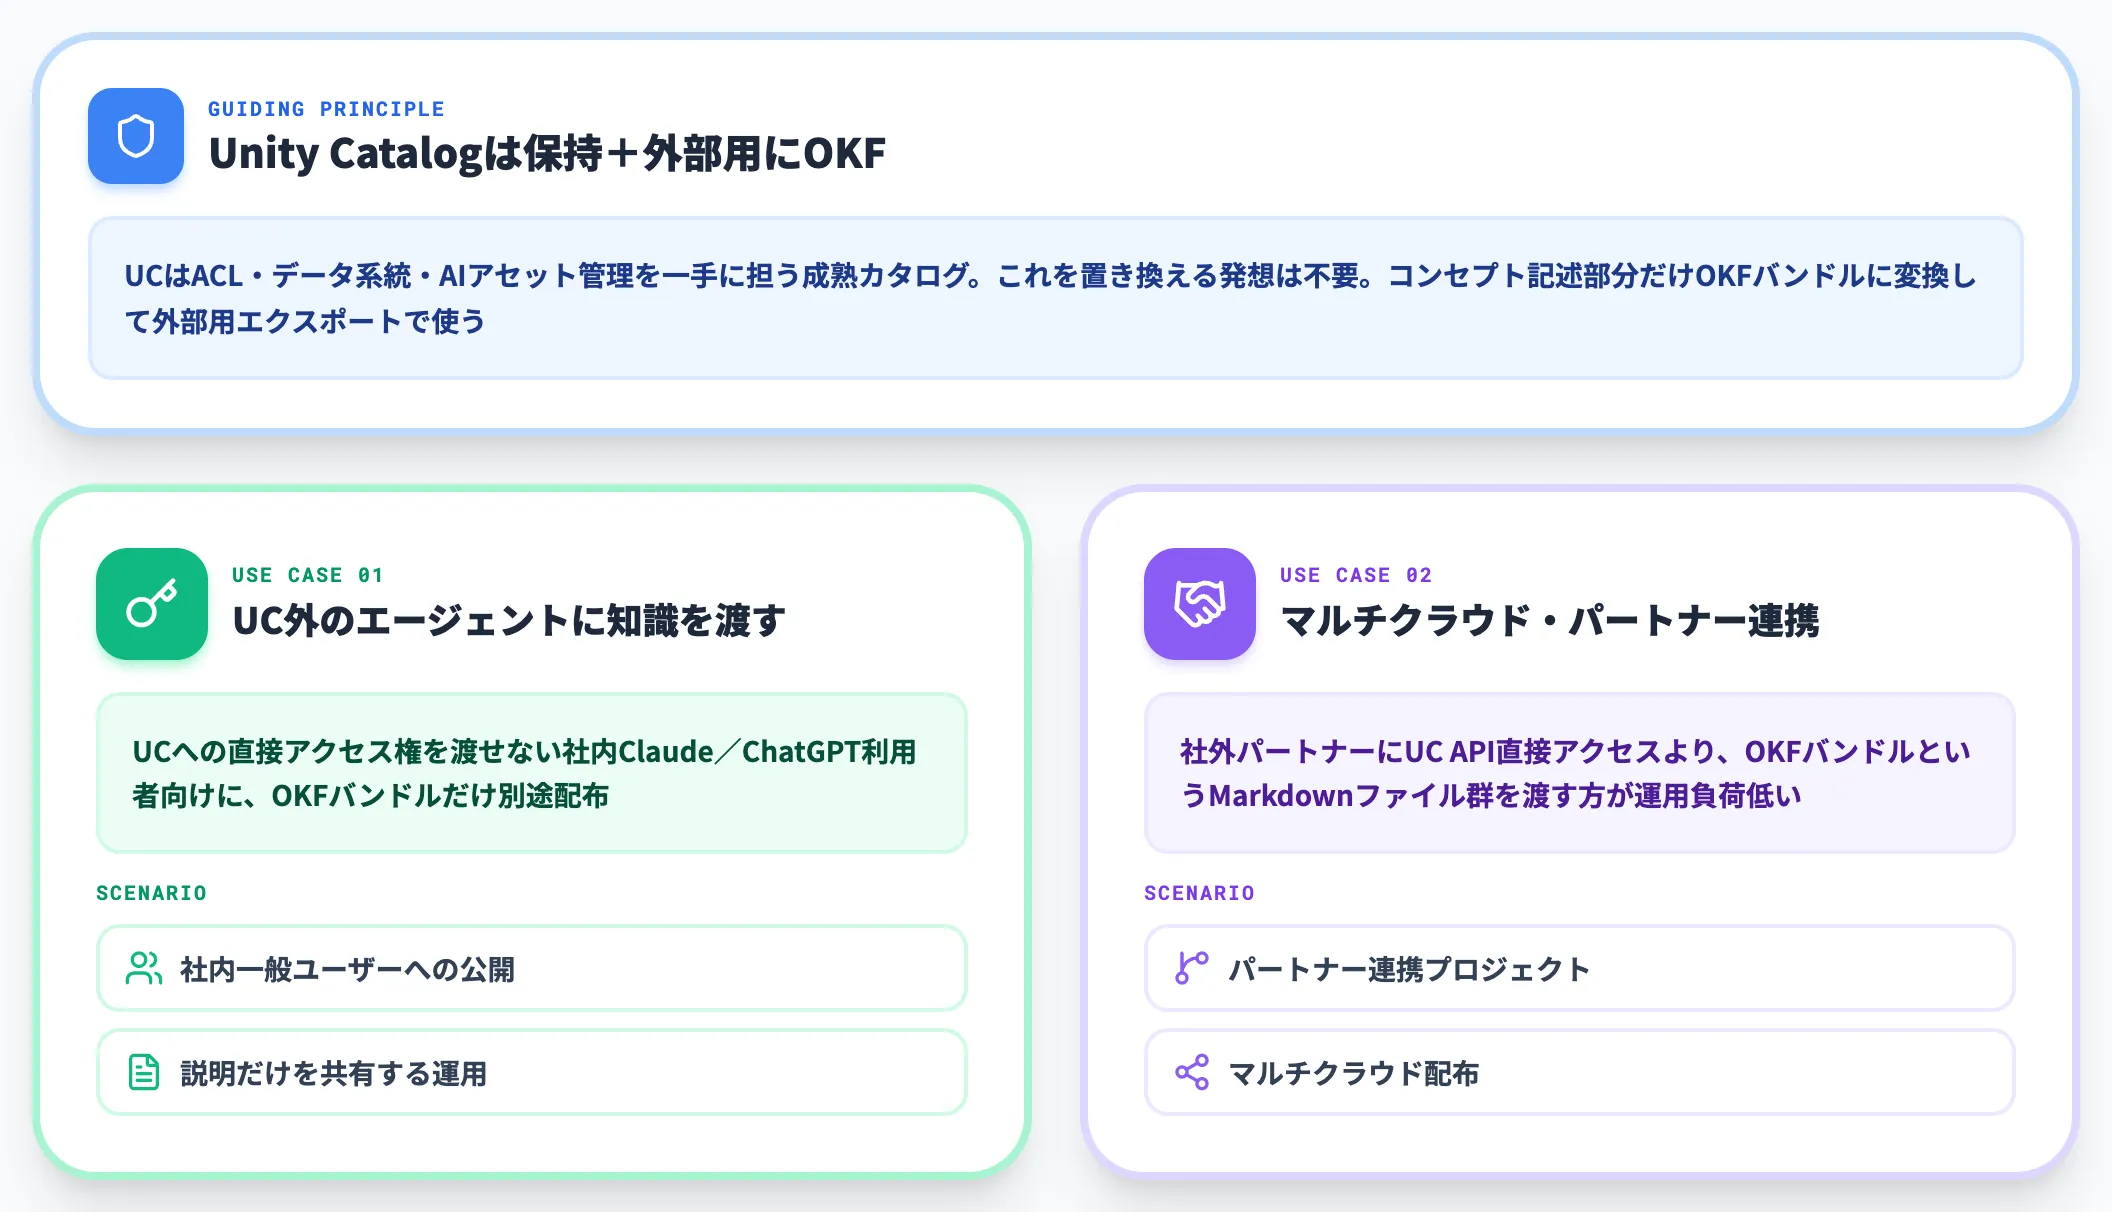This screenshot has height=1212, width=2112.
Task: Click the GUIDING PRINCIPLE label
Action: pyautogui.click(x=326, y=109)
